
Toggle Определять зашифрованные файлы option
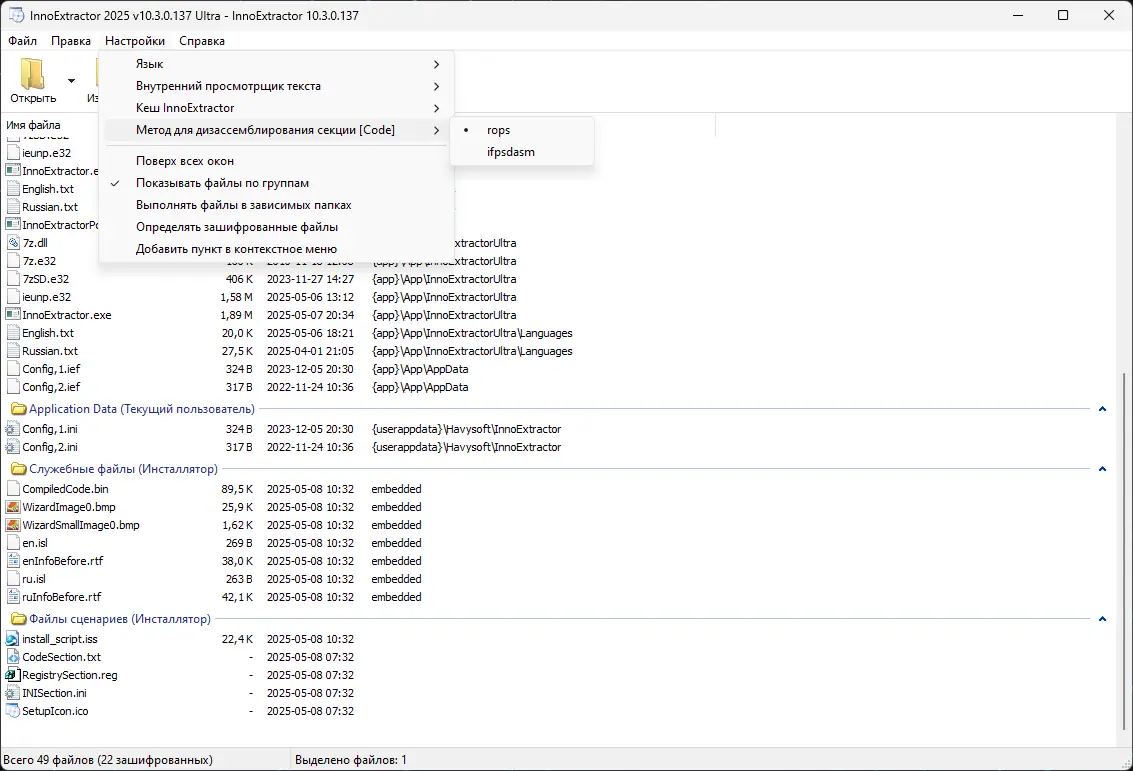276,227
